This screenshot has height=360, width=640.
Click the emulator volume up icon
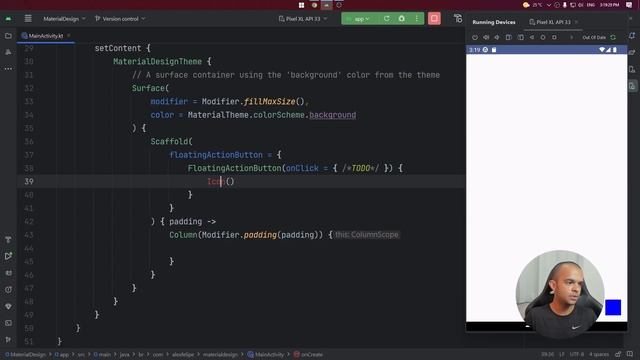(486, 37)
